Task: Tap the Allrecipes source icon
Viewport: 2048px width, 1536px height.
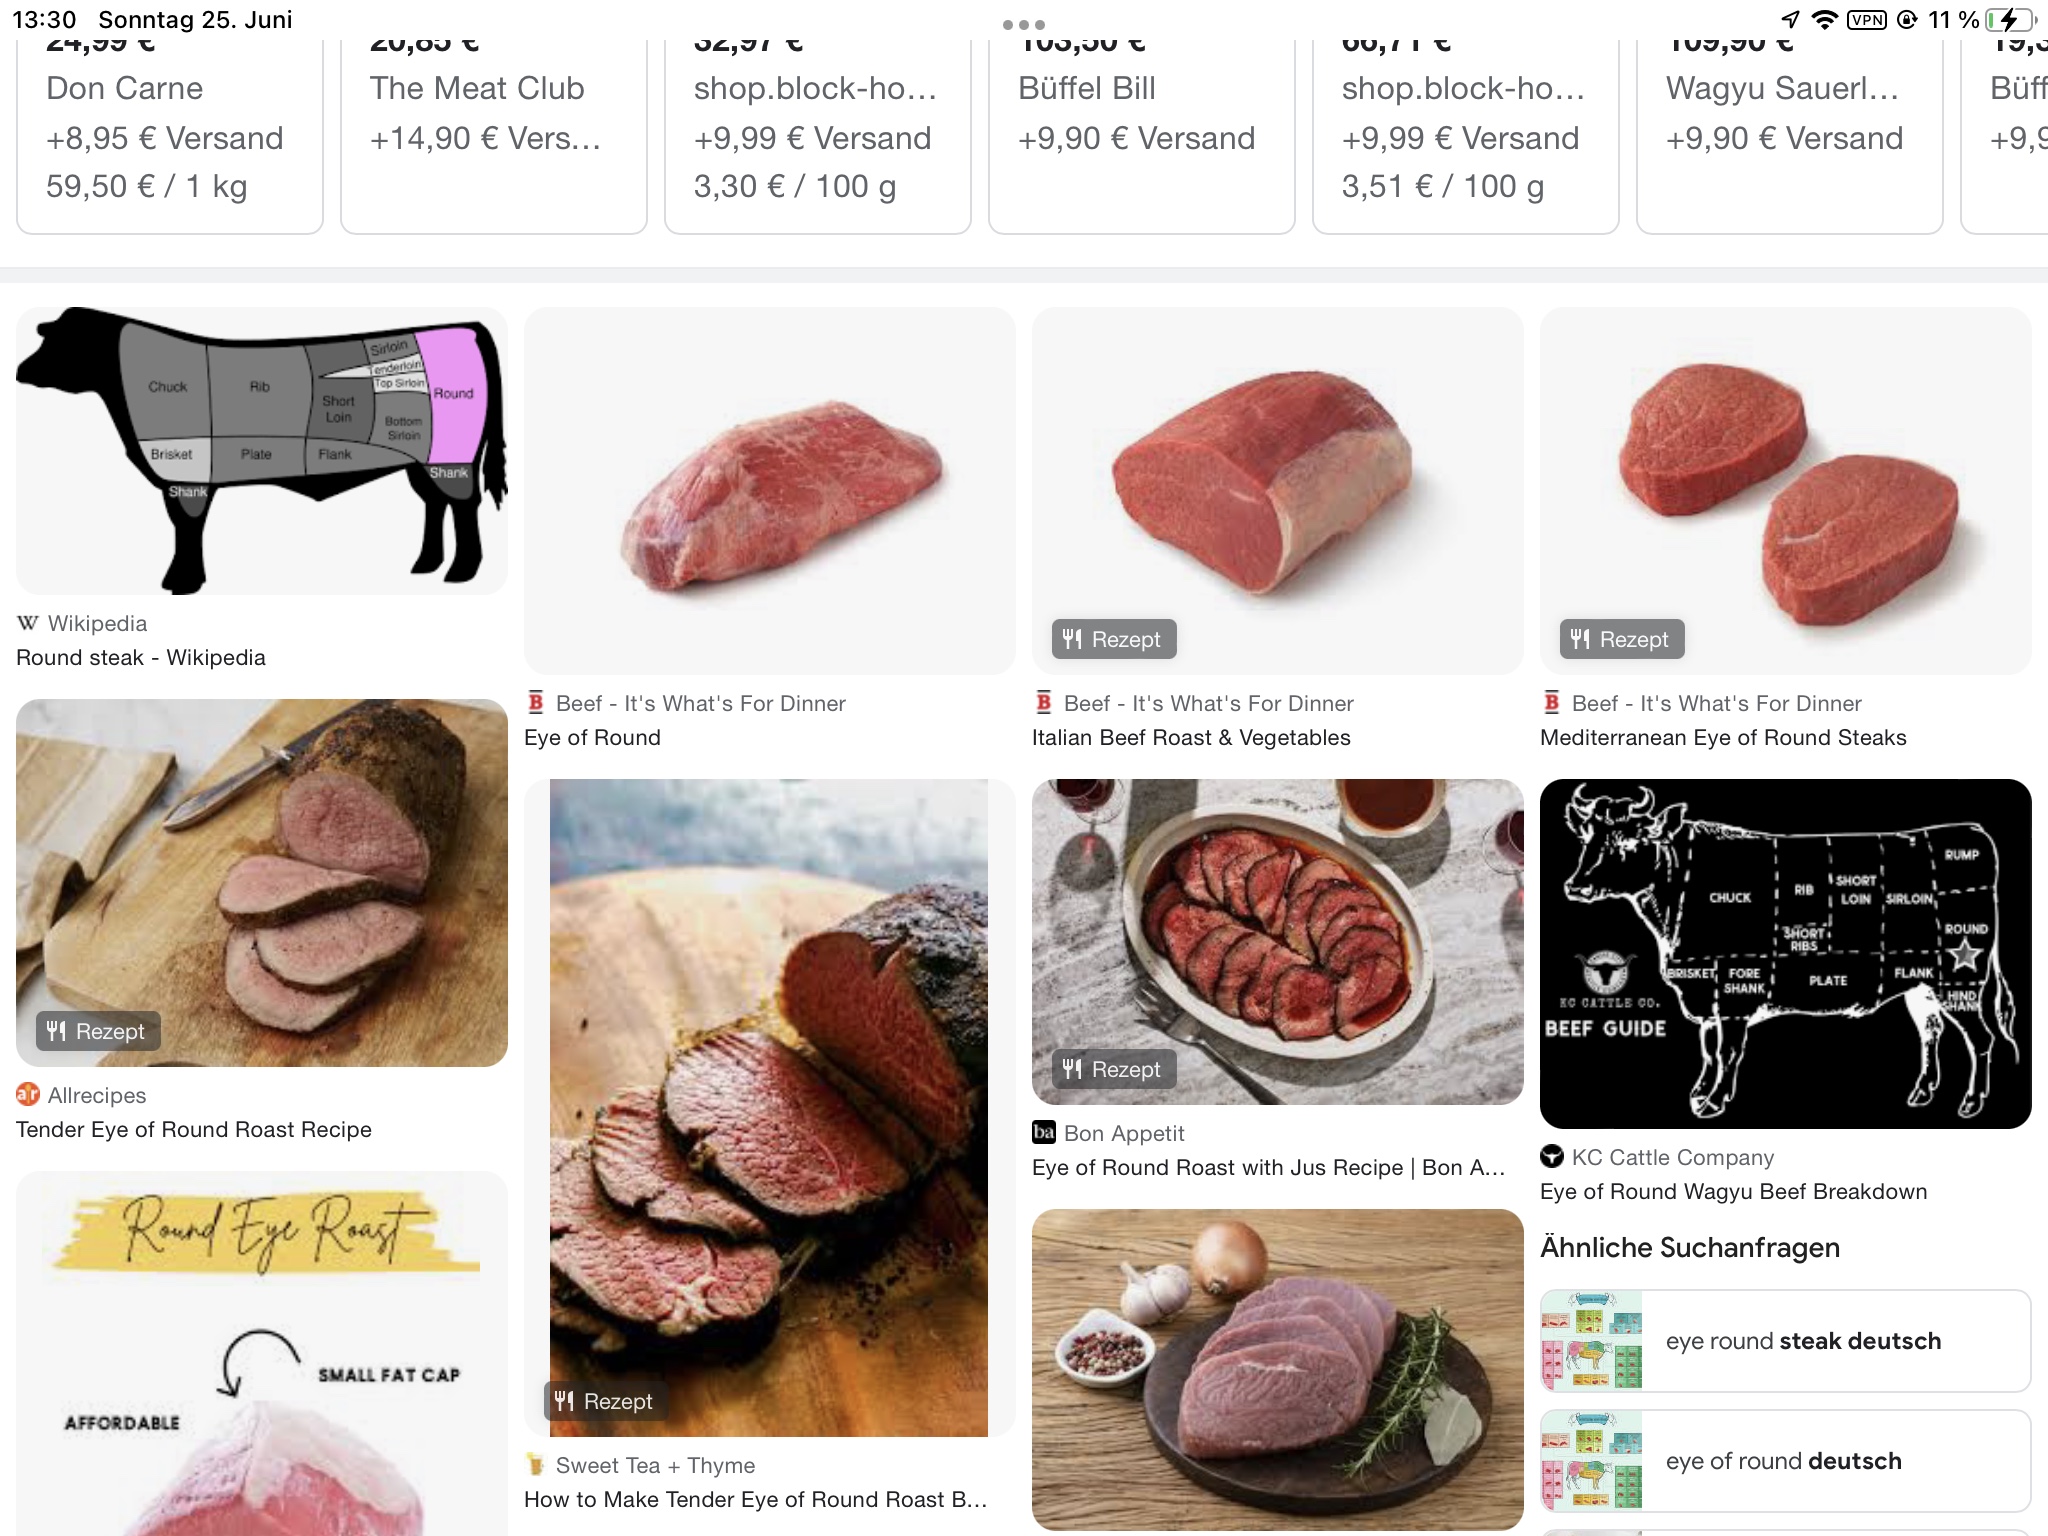Action: (28, 1095)
